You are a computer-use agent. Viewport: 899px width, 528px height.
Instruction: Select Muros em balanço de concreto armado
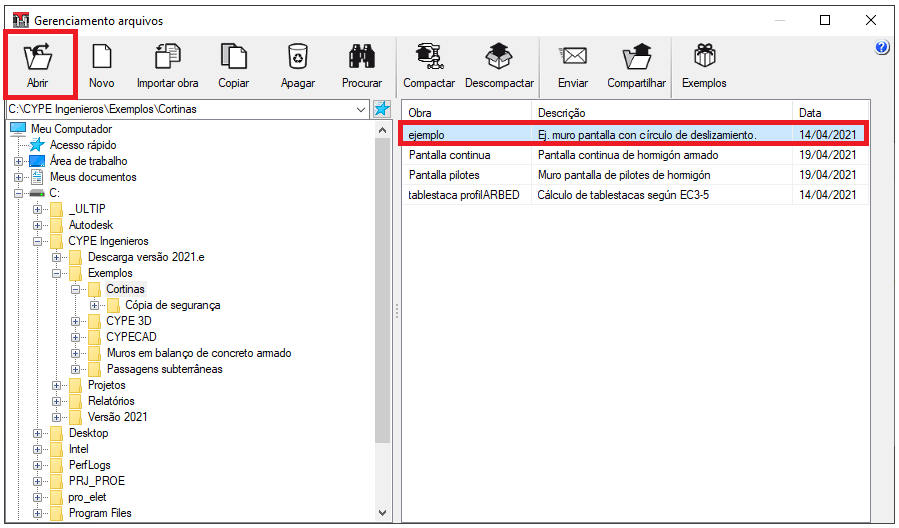[x=199, y=353]
